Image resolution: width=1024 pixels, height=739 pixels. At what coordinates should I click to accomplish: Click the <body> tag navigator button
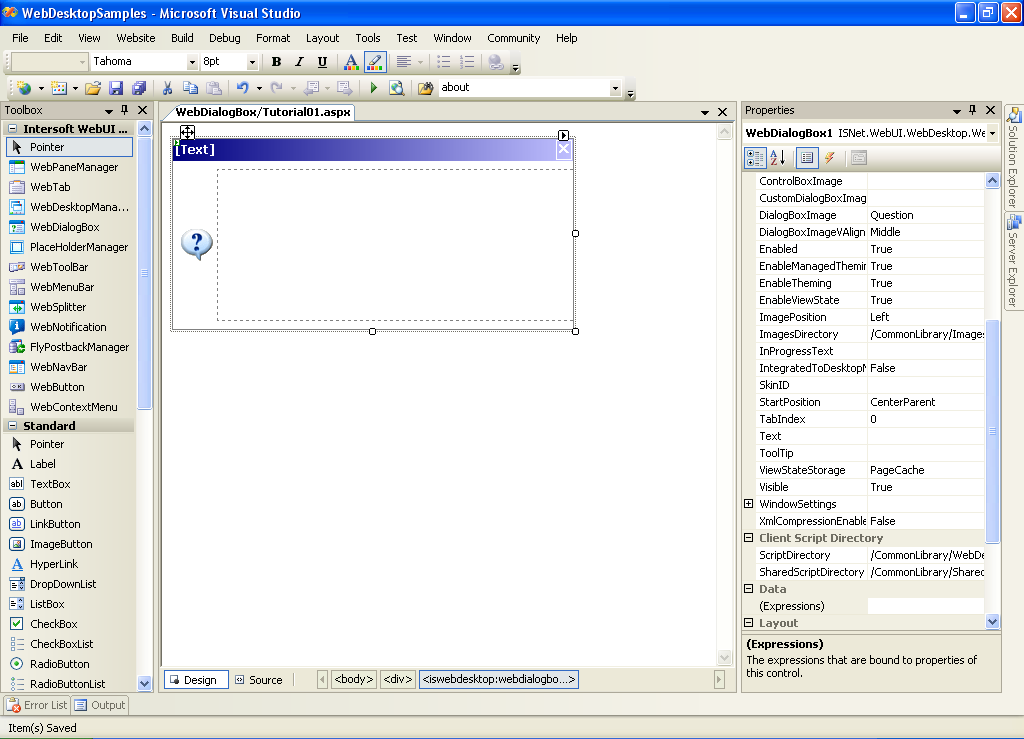[x=354, y=680]
